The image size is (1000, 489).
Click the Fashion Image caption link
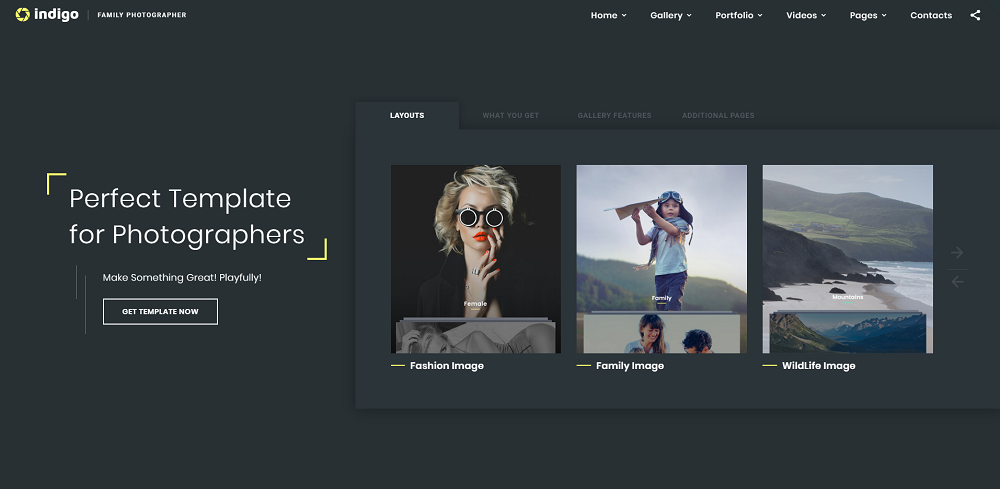point(446,366)
